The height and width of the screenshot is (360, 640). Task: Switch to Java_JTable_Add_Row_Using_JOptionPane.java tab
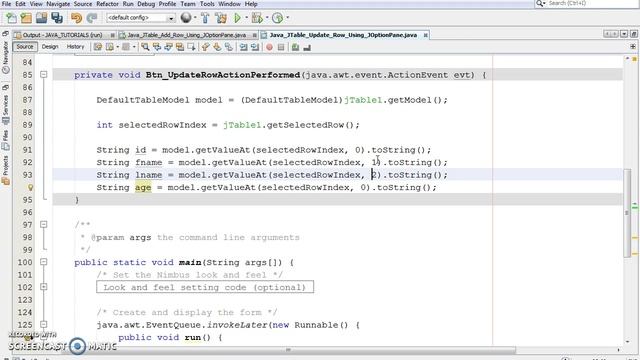pyautogui.click(x=187, y=35)
